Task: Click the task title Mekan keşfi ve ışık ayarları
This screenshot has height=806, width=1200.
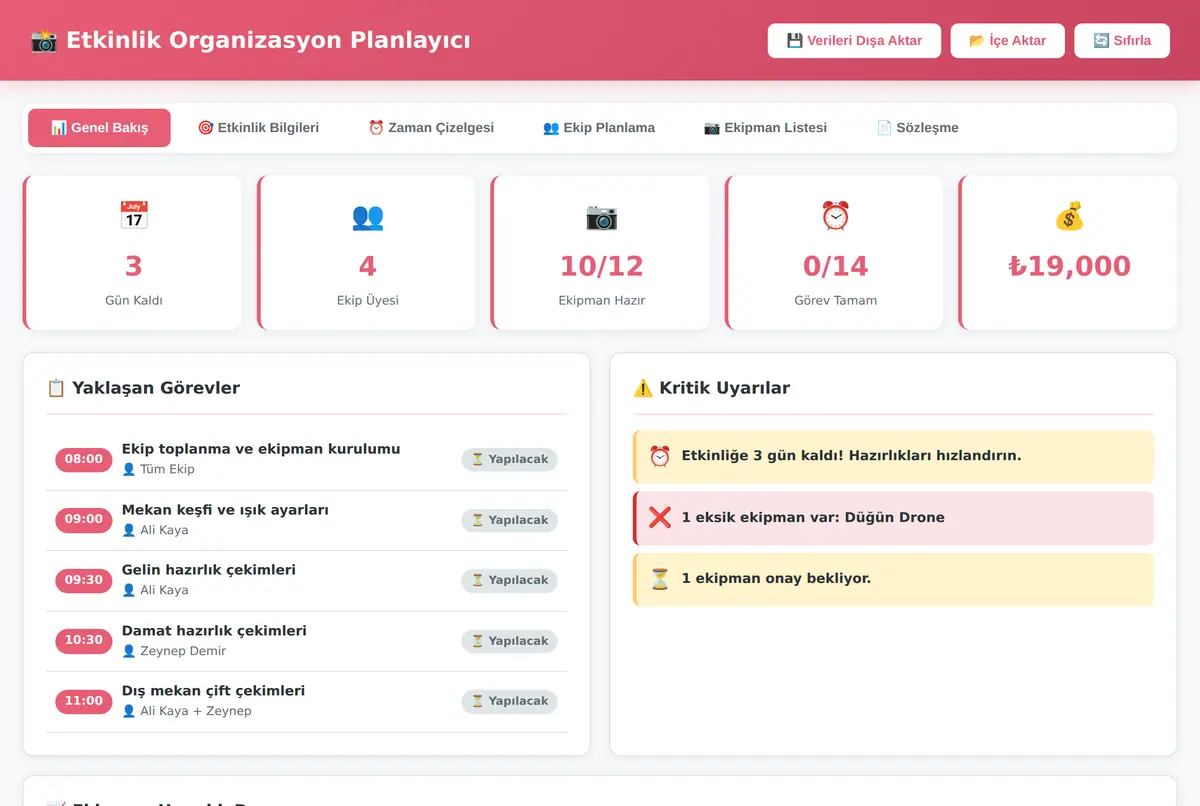Action: [x=225, y=510]
